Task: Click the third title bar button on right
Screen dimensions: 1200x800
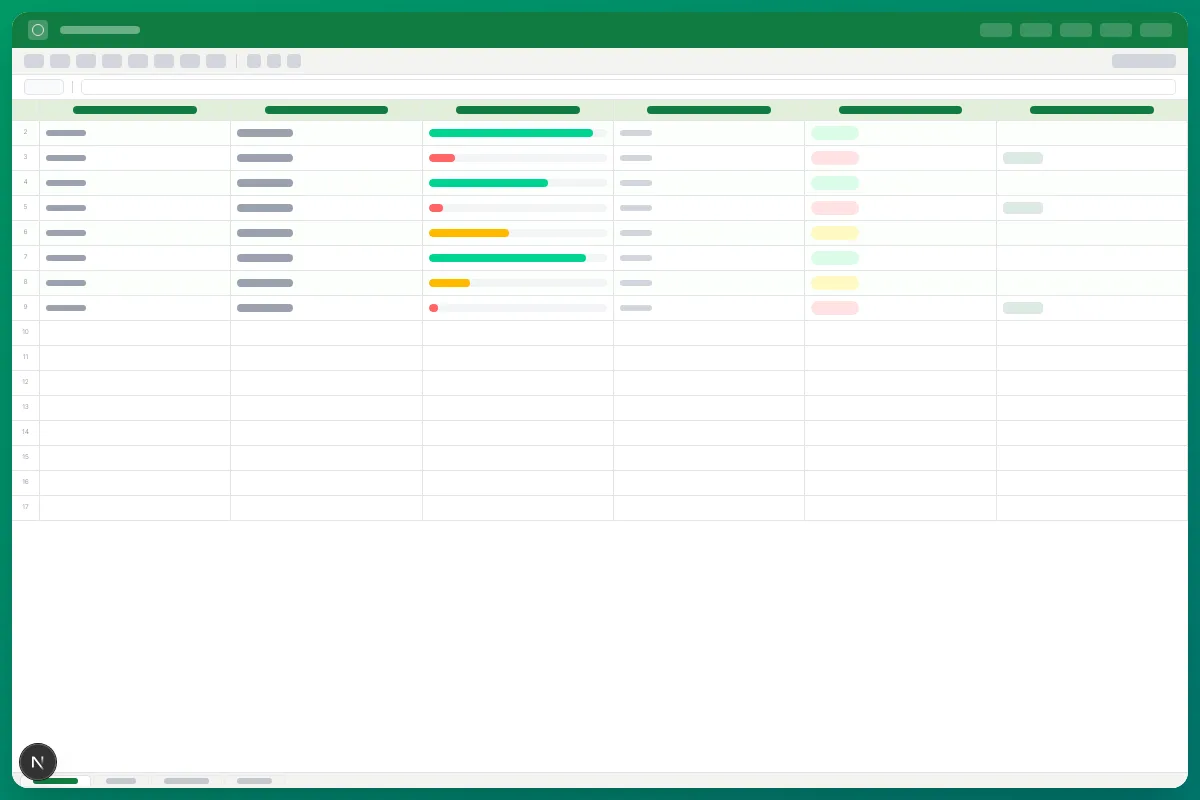Action: [1076, 30]
